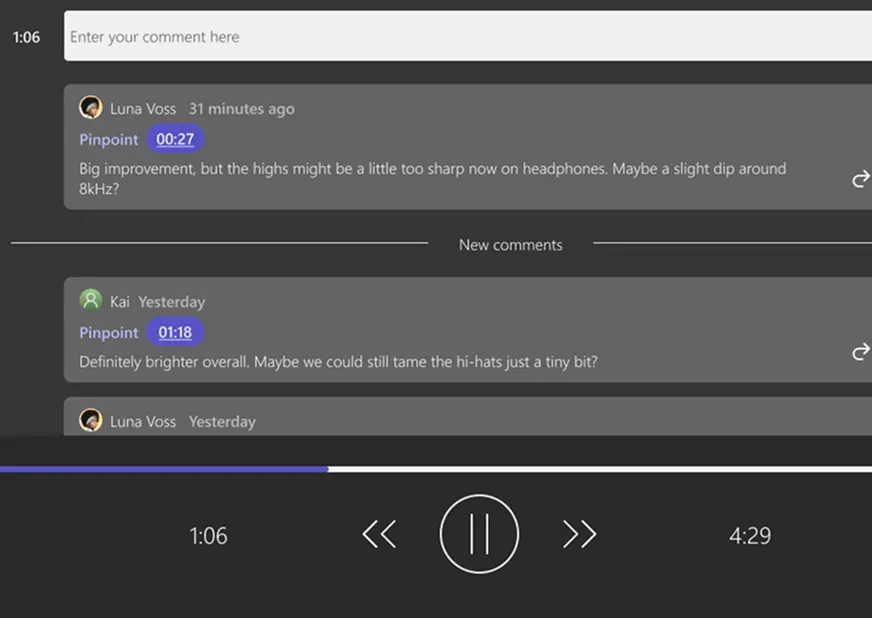Pause the audio playback
872x618 pixels.
coord(479,535)
